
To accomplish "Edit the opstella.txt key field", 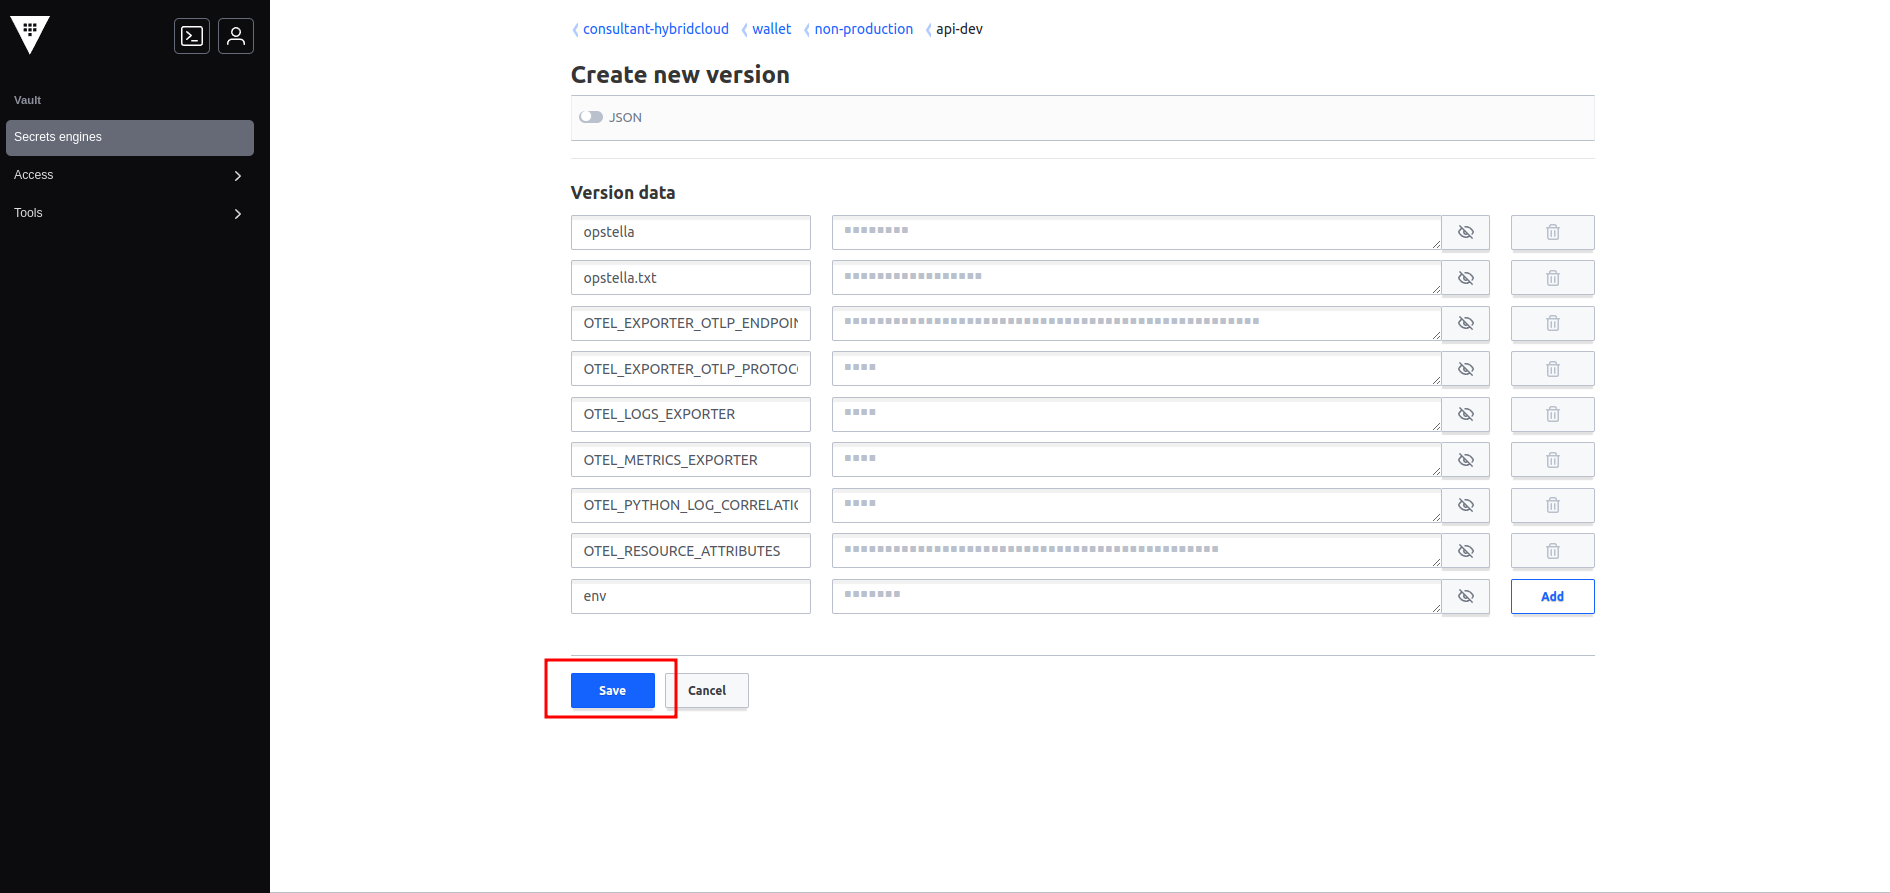I will coord(691,278).
